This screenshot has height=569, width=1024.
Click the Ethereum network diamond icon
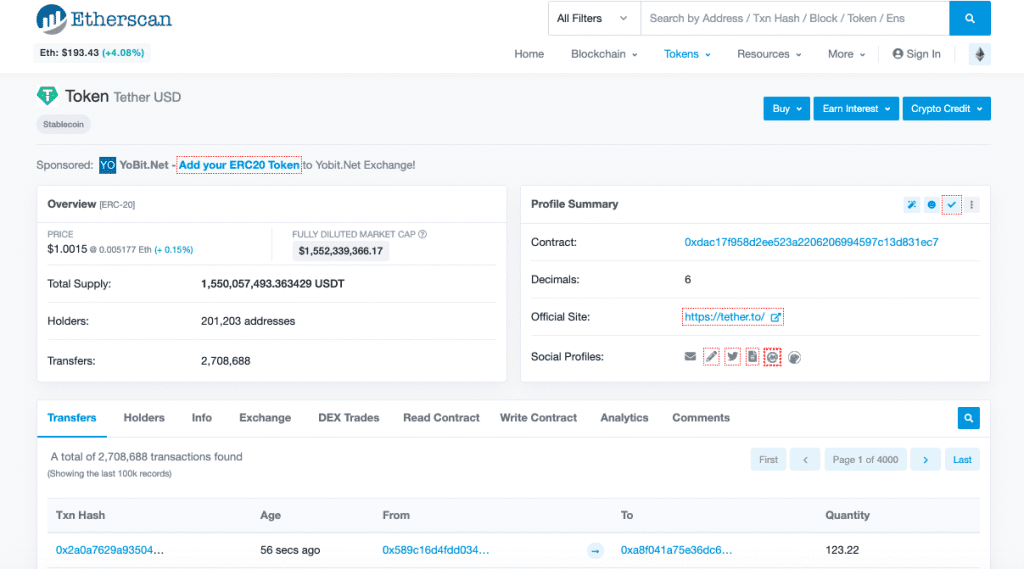980,54
